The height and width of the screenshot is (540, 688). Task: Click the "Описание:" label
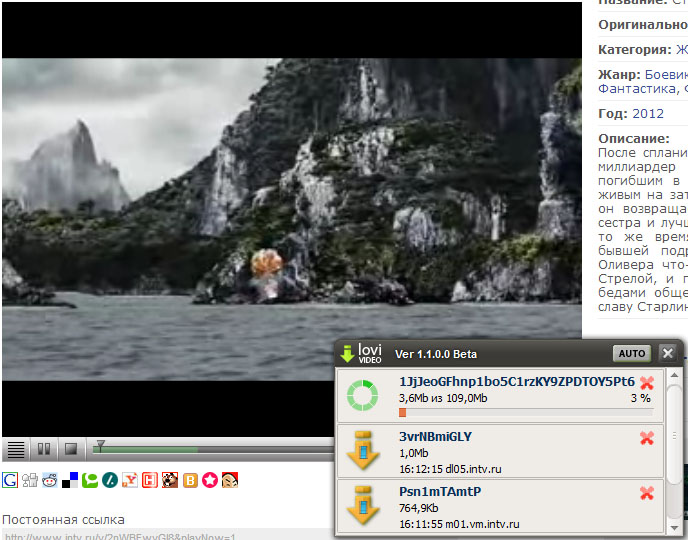(x=634, y=139)
